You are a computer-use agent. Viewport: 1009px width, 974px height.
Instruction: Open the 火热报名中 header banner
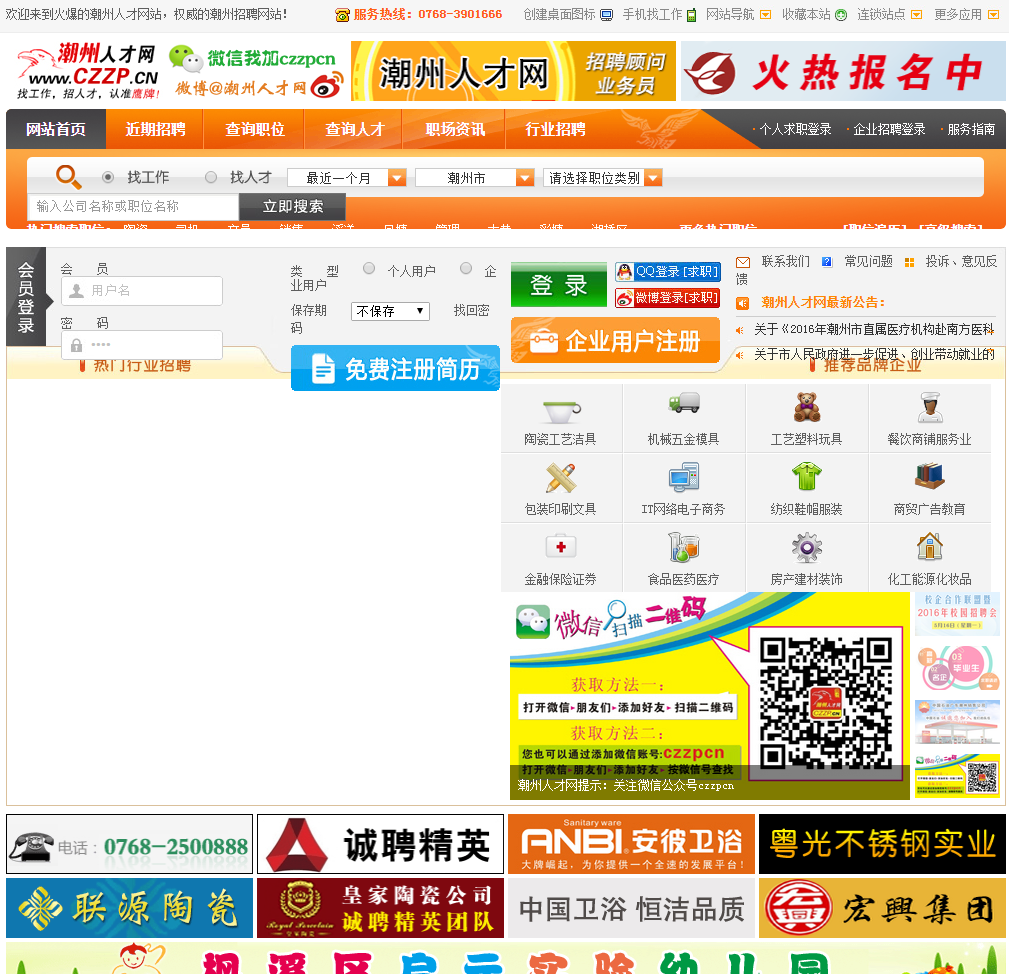point(843,71)
